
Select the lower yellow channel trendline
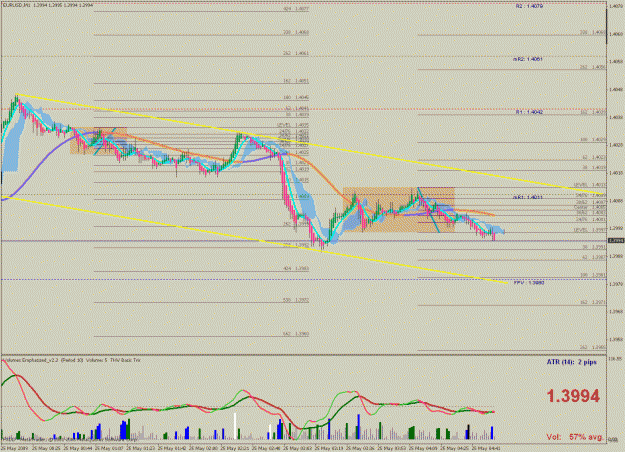[x=255, y=240]
